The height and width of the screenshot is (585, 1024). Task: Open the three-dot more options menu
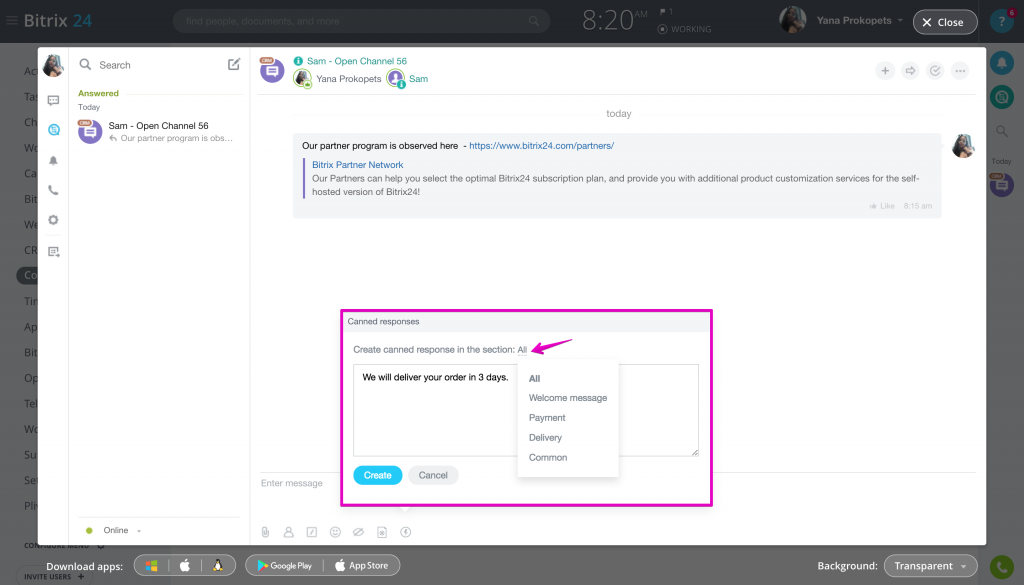tap(960, 71)
